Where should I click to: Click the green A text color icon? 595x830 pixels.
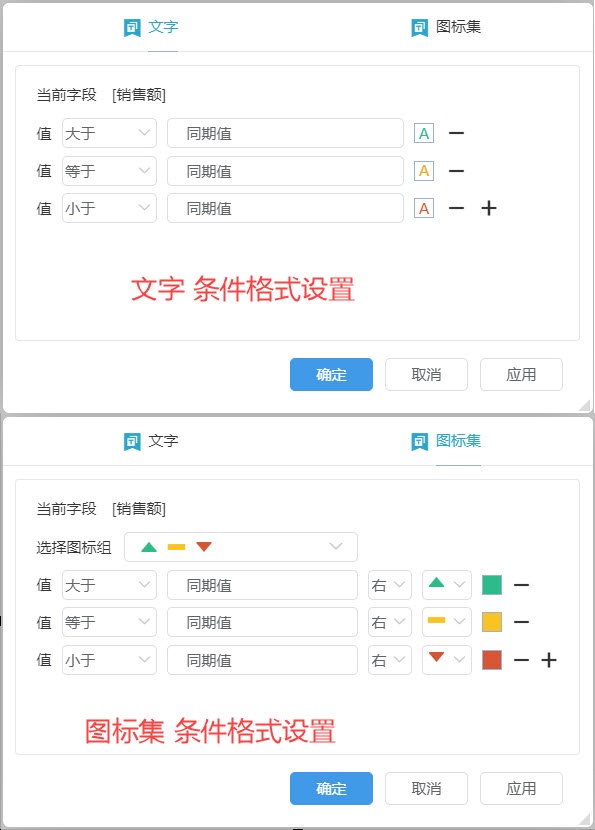[x=423, y=133]
